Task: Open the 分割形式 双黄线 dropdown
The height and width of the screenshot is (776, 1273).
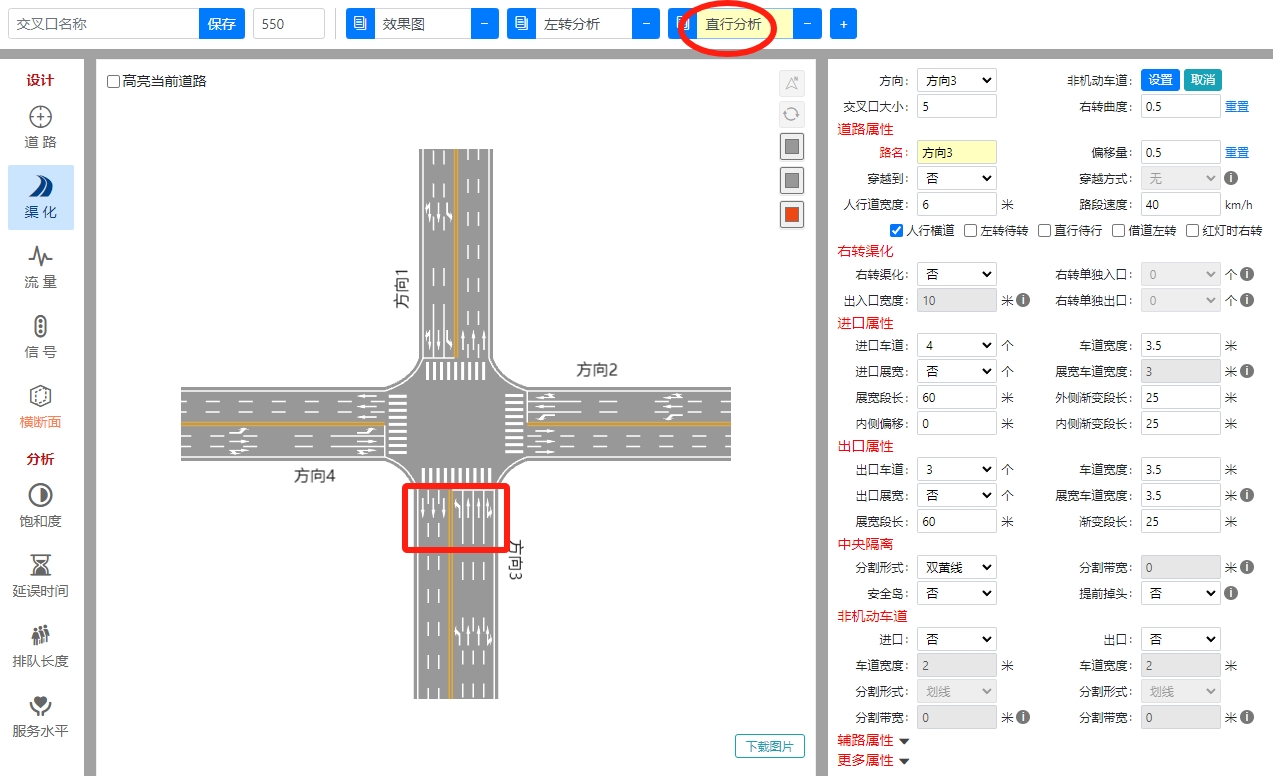Action: (x=956, y=567)
